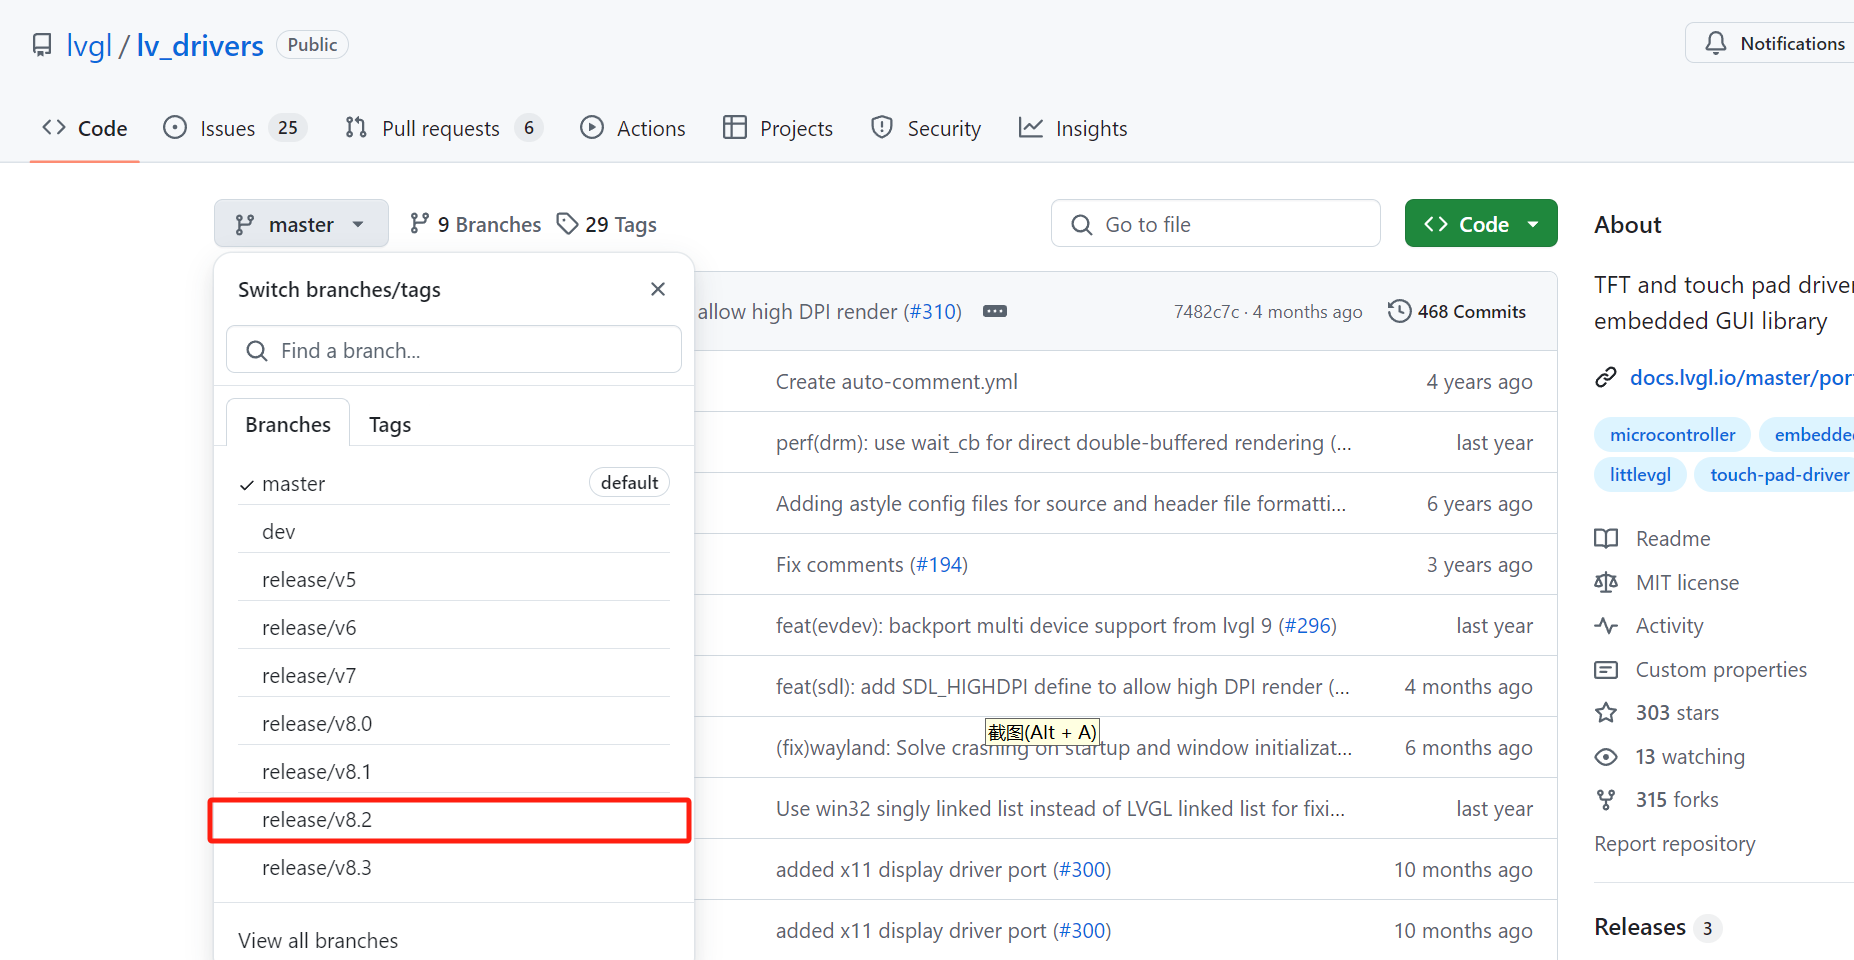Click the Code tab angle-brackets icon
The image size is (1854, 960).
pyautogui.click(x=54, y=128)
